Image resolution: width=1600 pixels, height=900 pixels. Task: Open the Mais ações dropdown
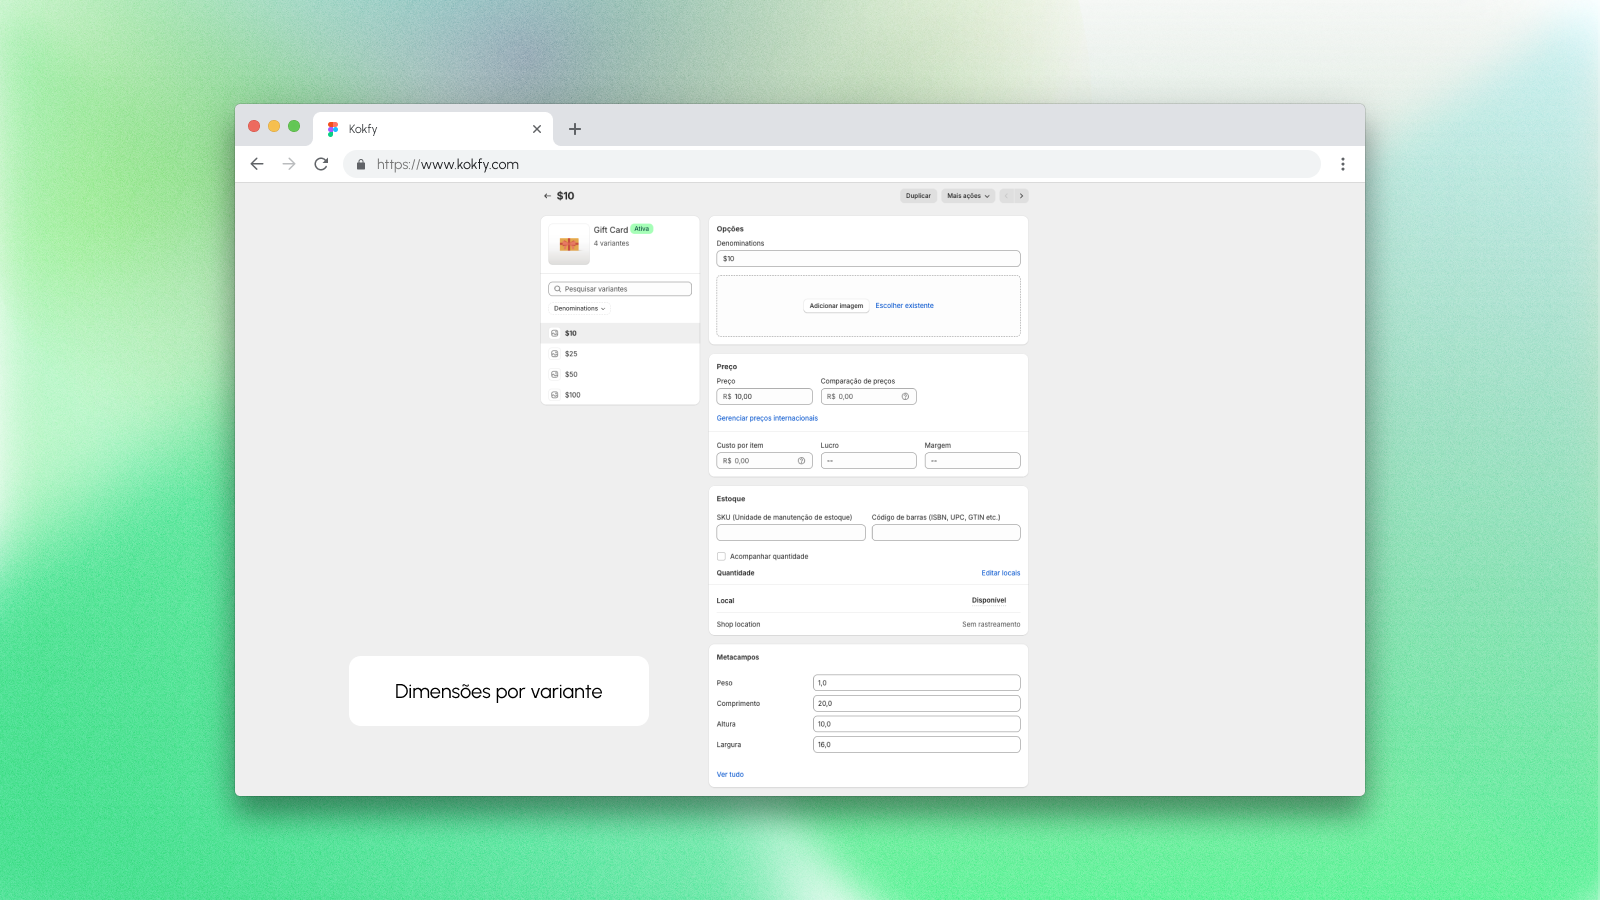click(x=967, y=196)
